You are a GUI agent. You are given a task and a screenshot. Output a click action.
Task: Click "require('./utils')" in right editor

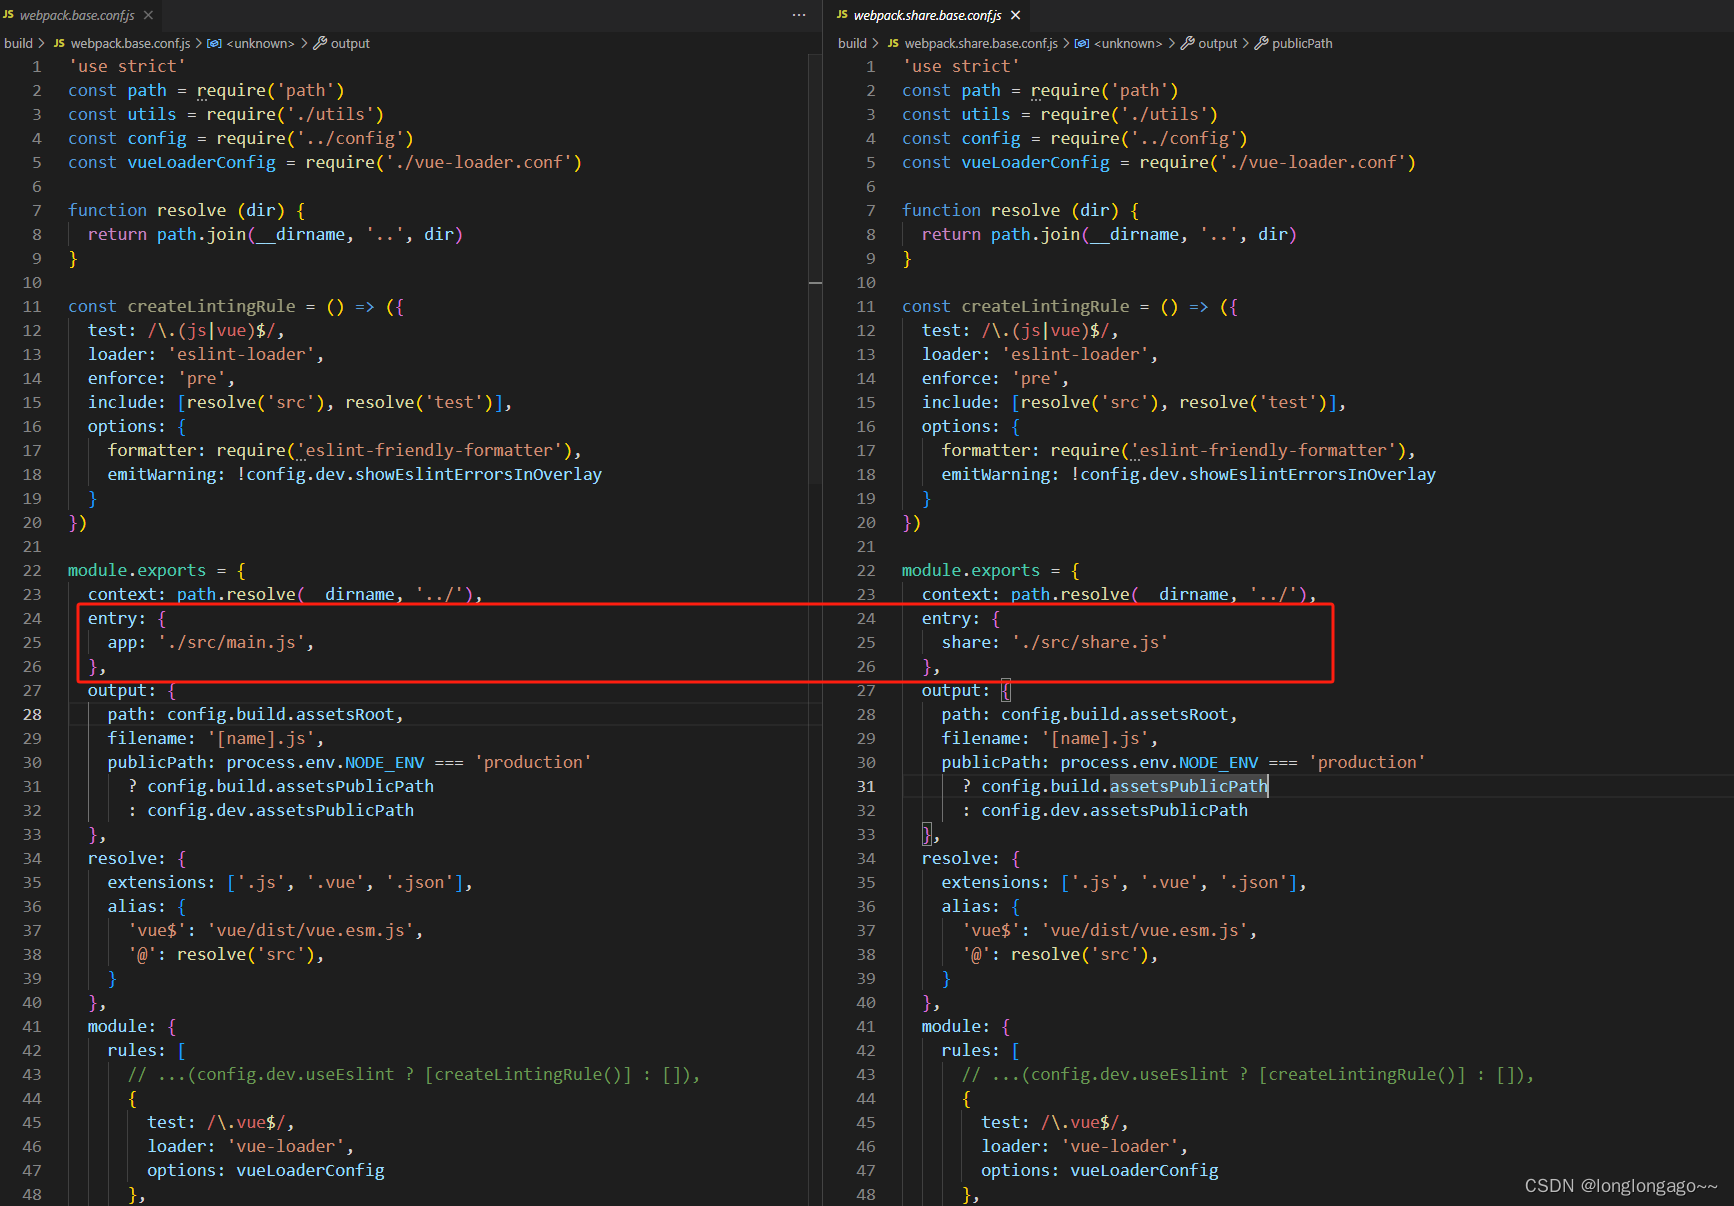[1129, 114]
